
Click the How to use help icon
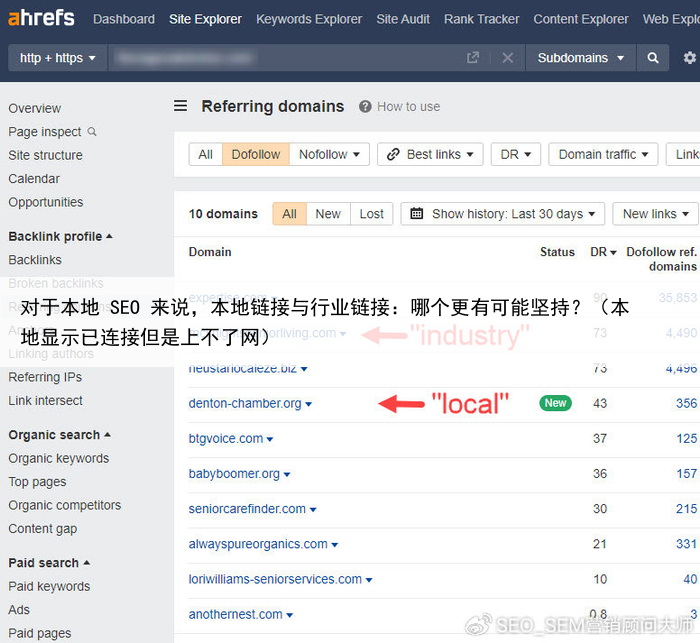(366, 107)
